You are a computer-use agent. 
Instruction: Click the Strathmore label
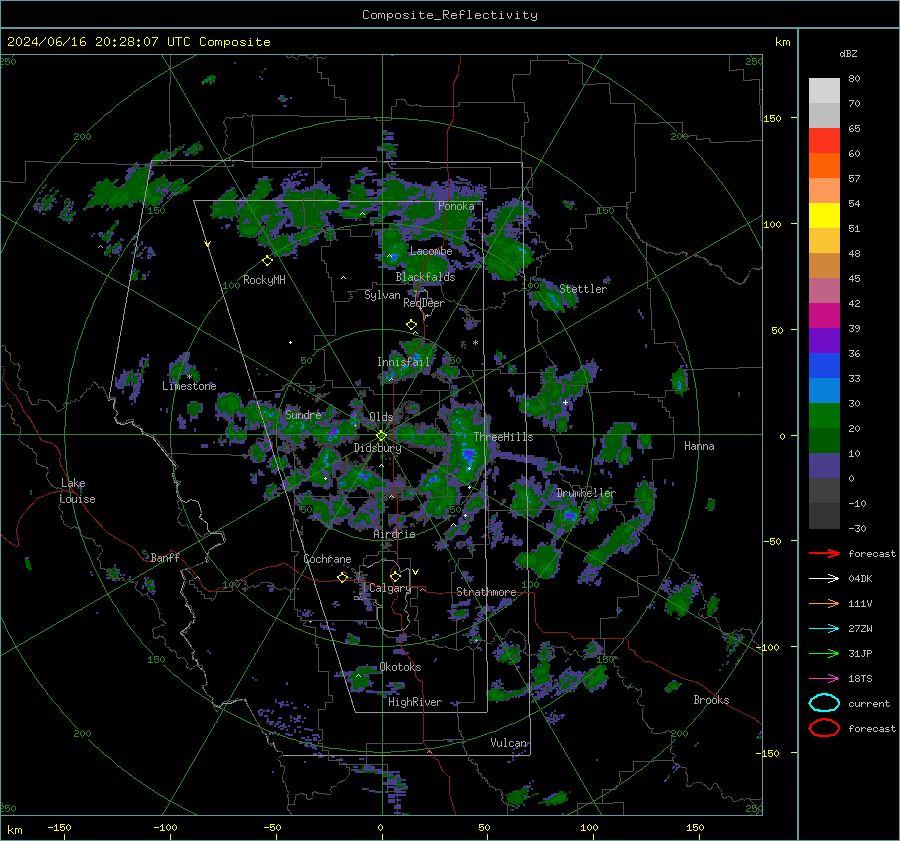click(486, 592)
